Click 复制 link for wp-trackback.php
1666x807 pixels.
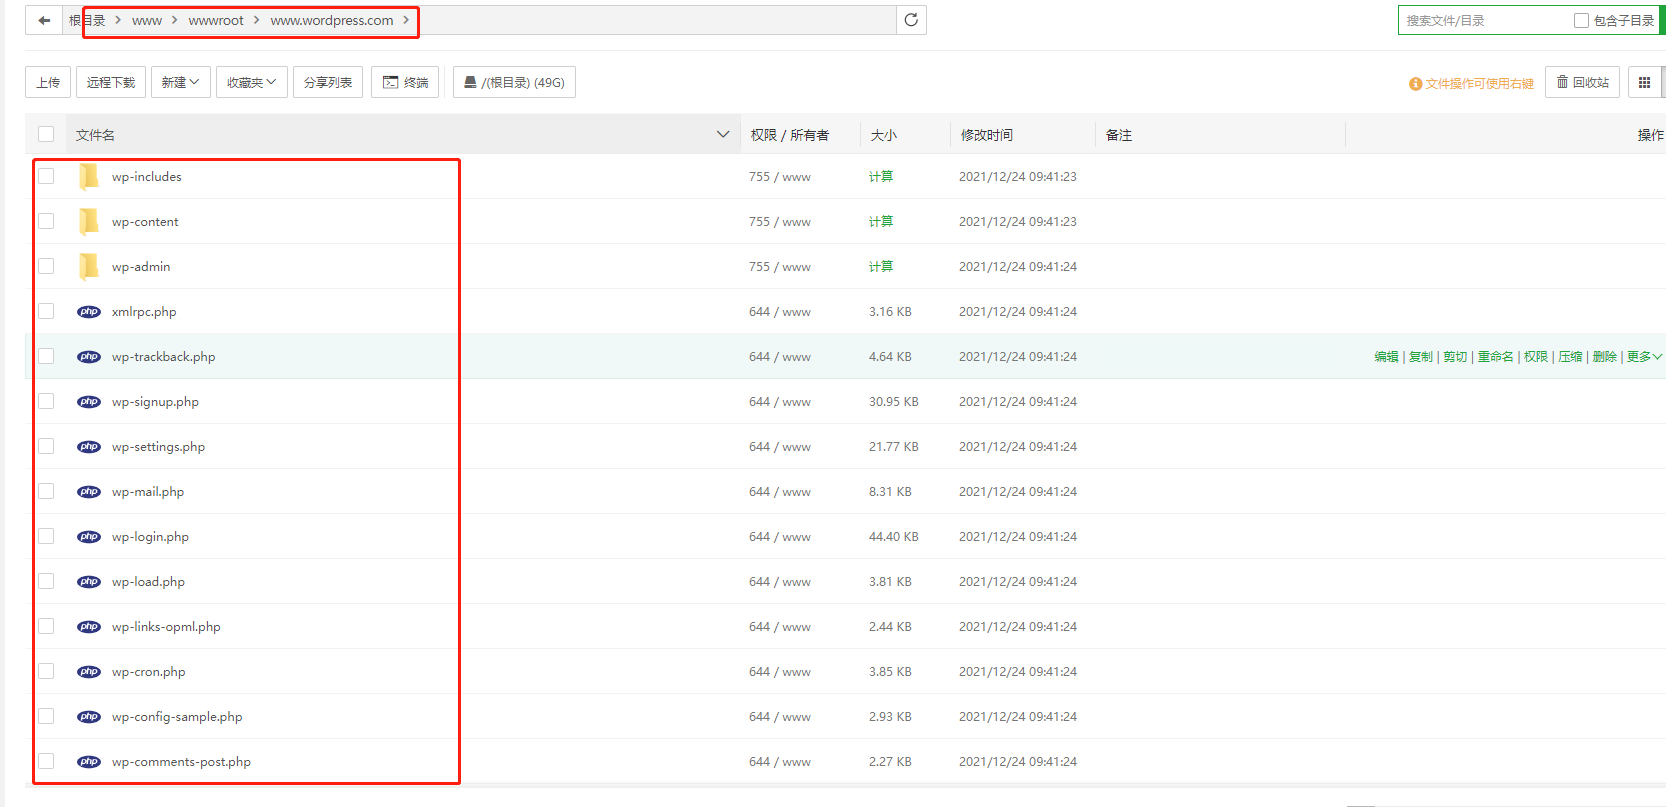point(1420,356)
